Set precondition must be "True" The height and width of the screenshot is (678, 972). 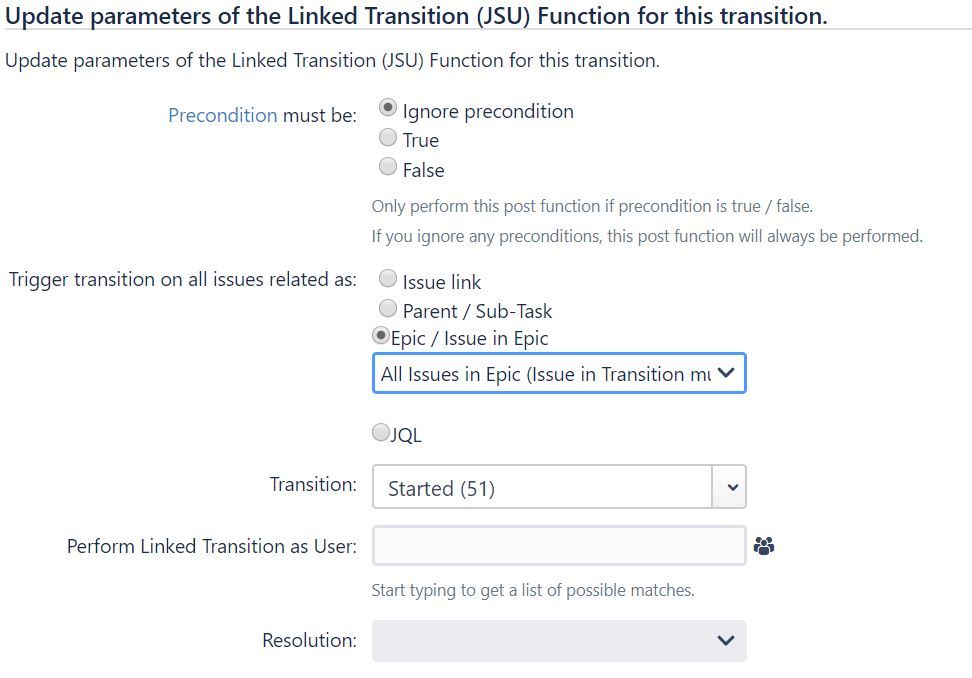pyautogui.click(x=388, y=137)
